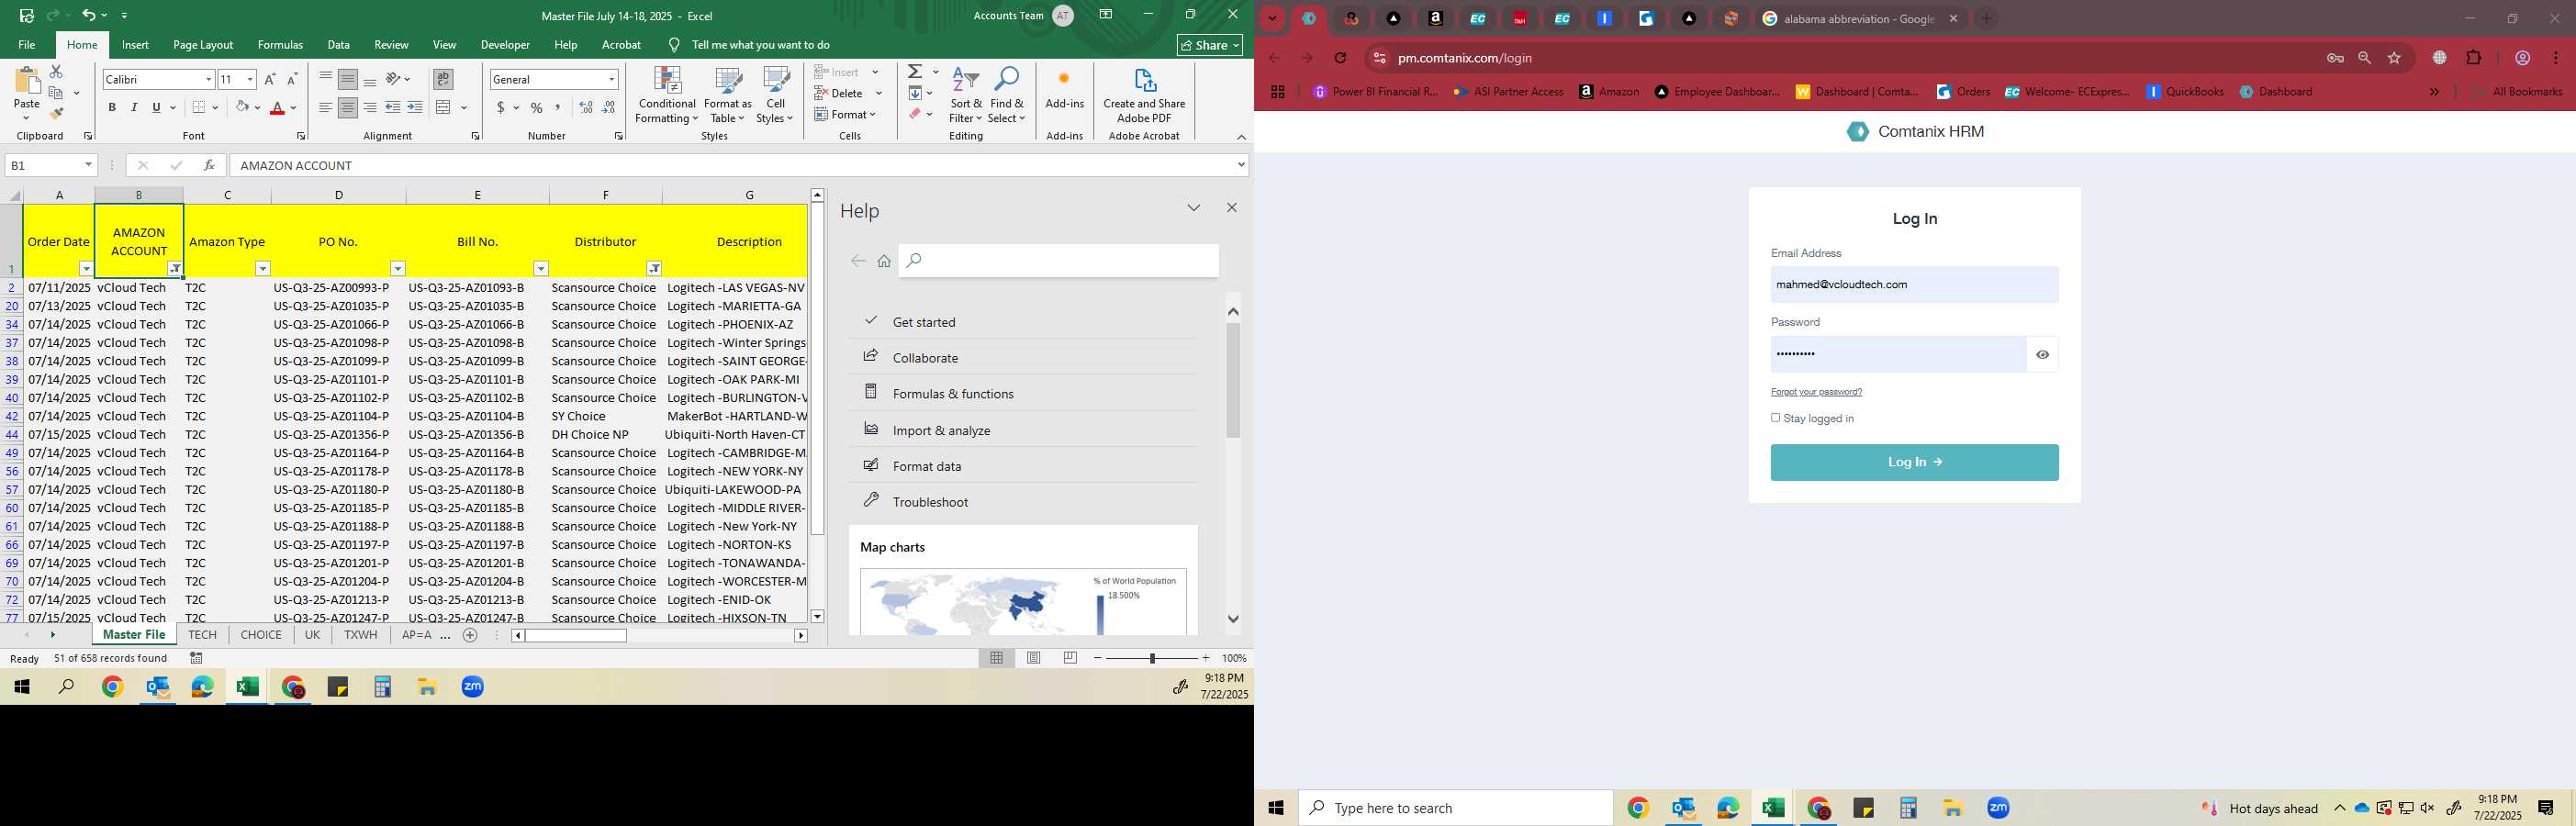Apply Bold formatting in Excel ribbon
The image size is (2576, 826).
112,107
